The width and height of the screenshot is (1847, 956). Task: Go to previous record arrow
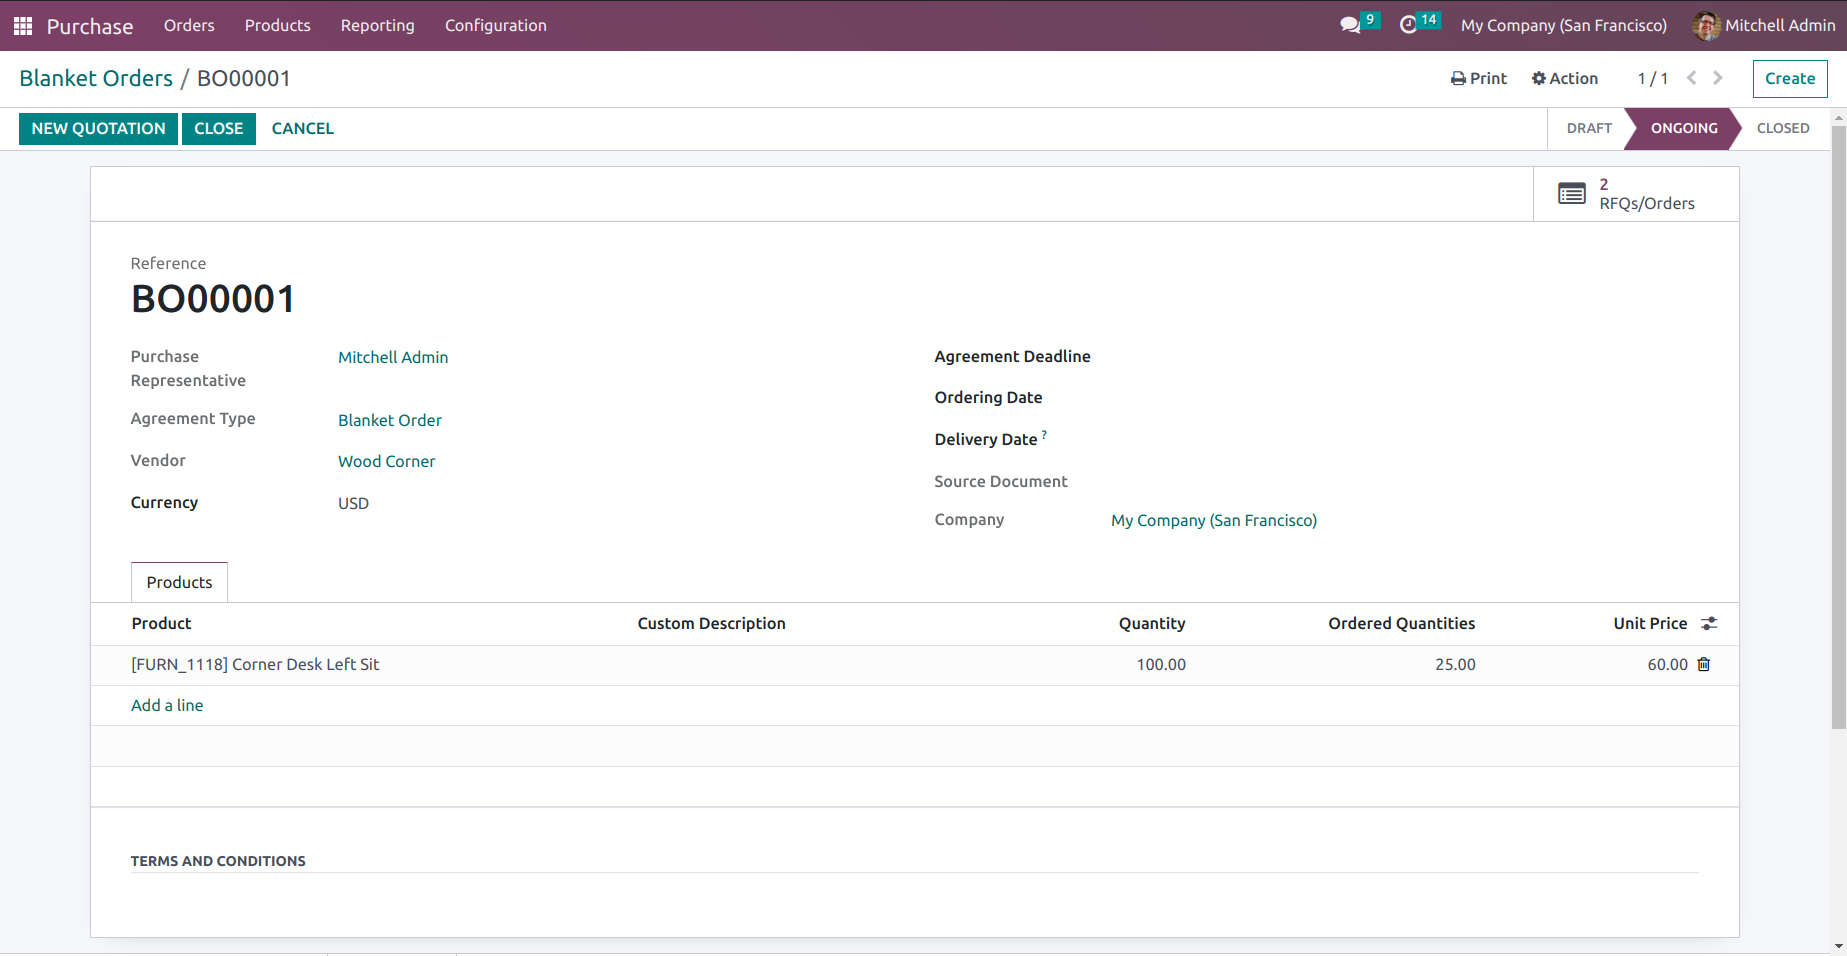1692,78
